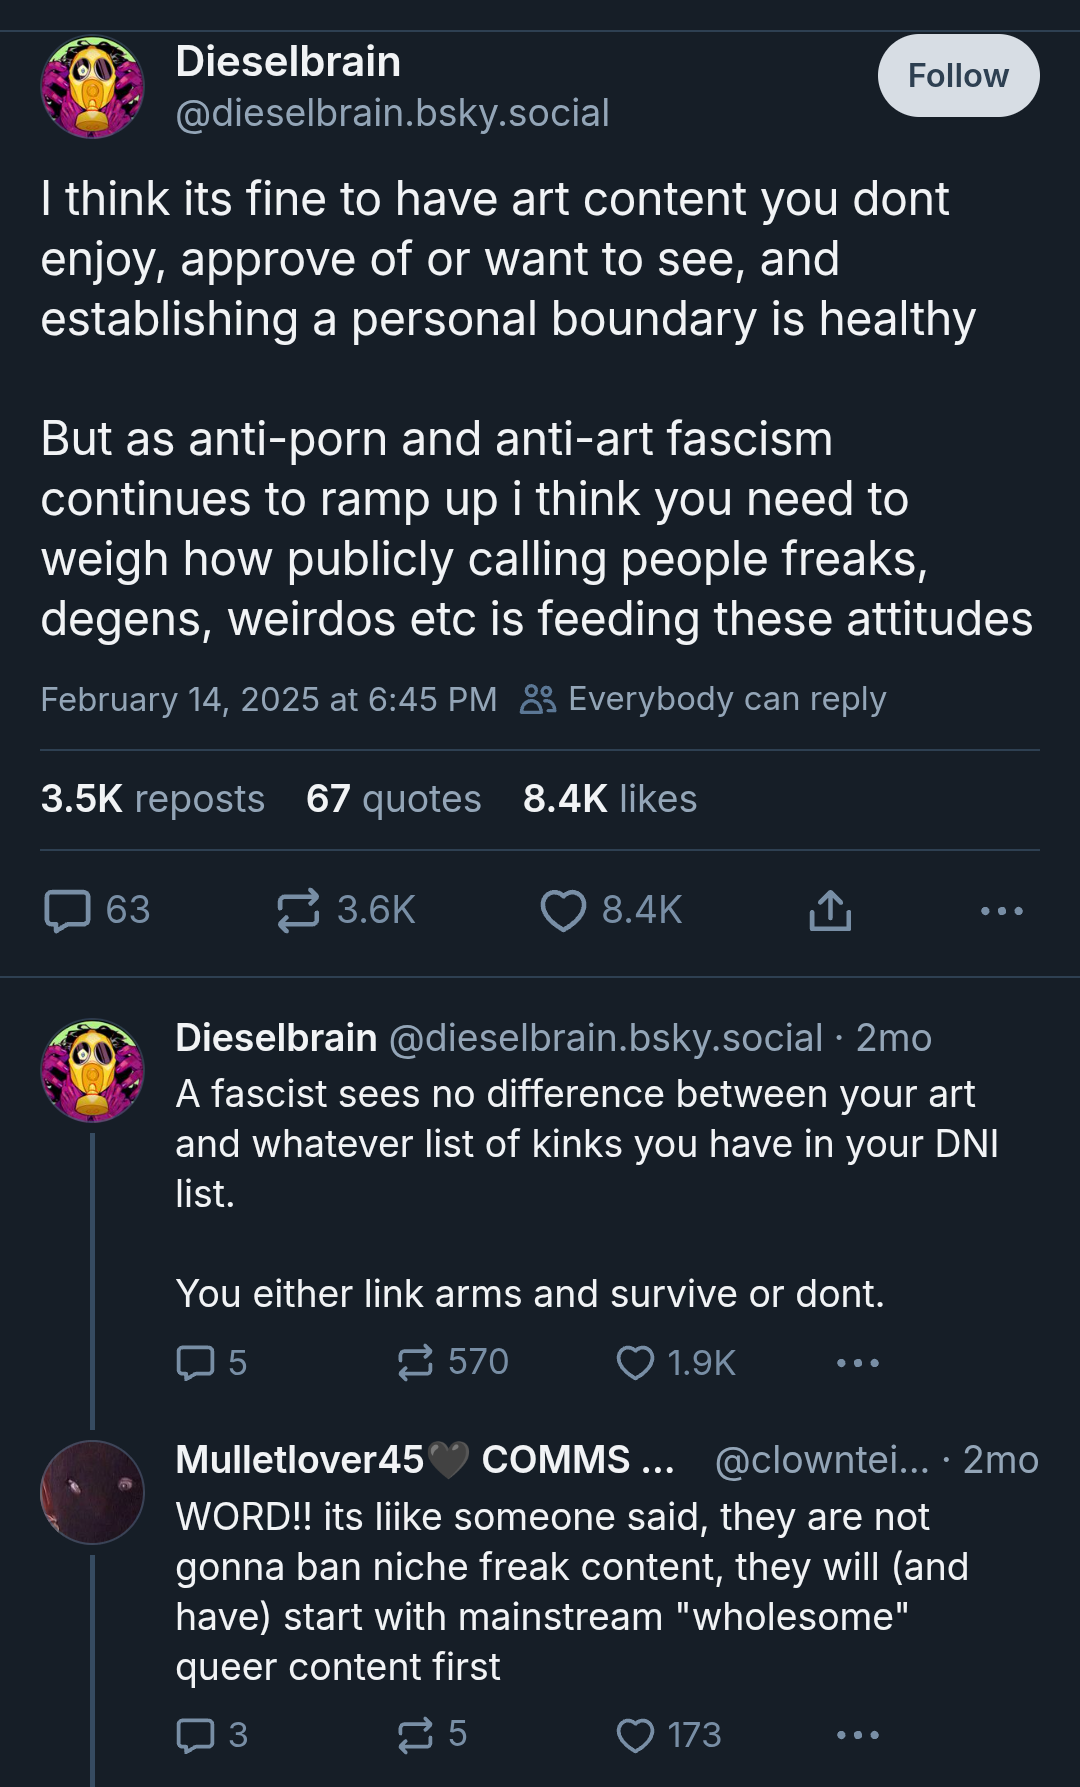View the 67 quotes list
Screen dimensions: 1080x1787
pos(394,799)
